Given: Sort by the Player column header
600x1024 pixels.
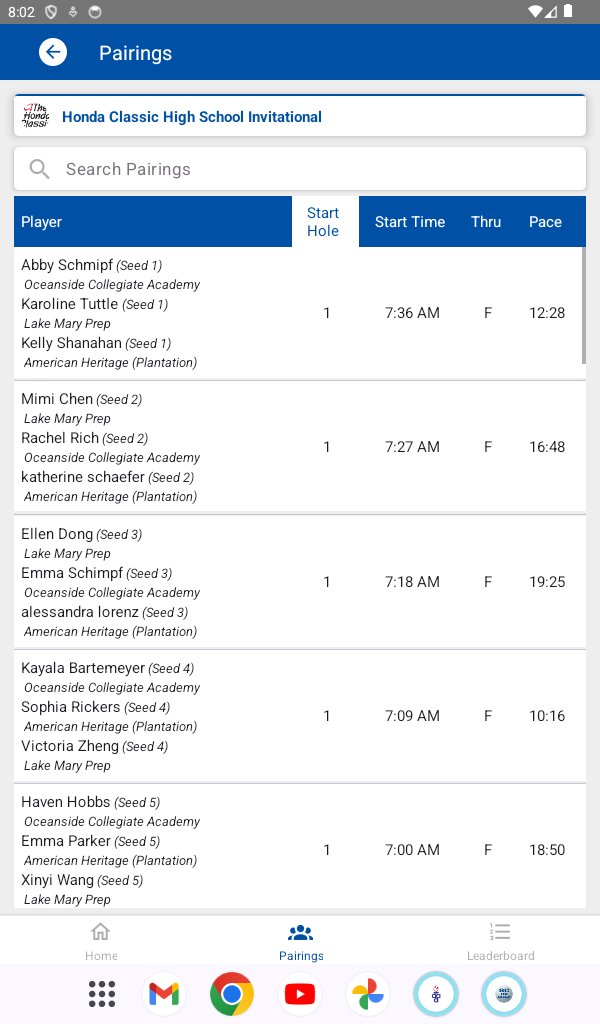Looking at the screenshot, I should click(x=41, y=222).
